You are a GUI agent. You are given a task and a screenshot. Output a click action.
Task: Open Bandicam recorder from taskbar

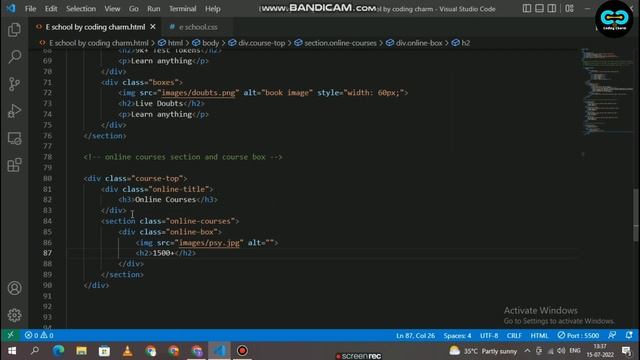coord(242,351)
